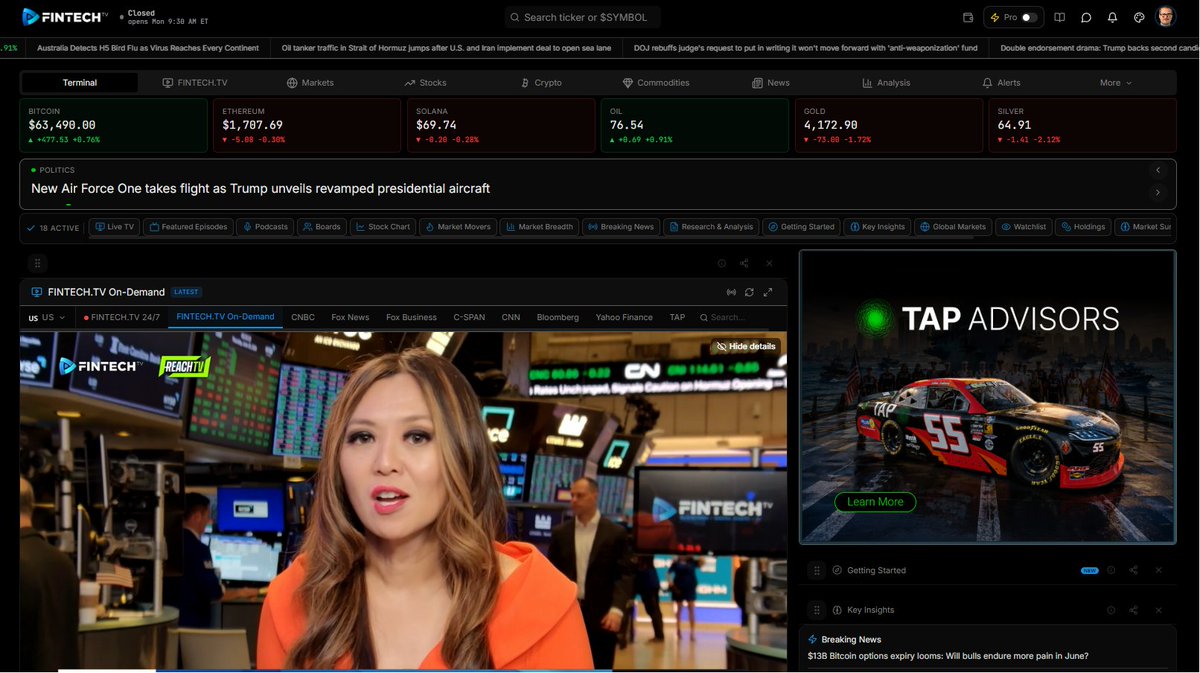Toggle the Breaking News widget chip
This screenshot has width=1200, height=673.
coord(621,227)
